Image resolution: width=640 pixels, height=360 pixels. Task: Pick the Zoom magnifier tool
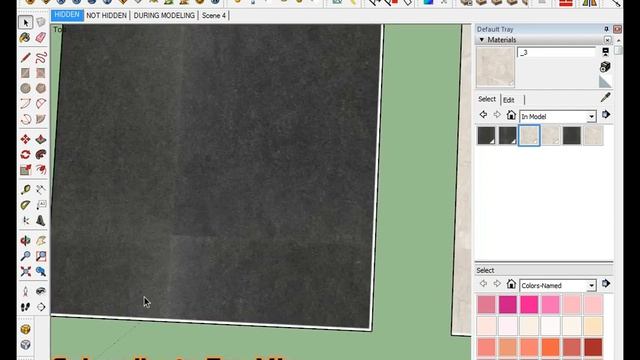[x=26, y=256]
